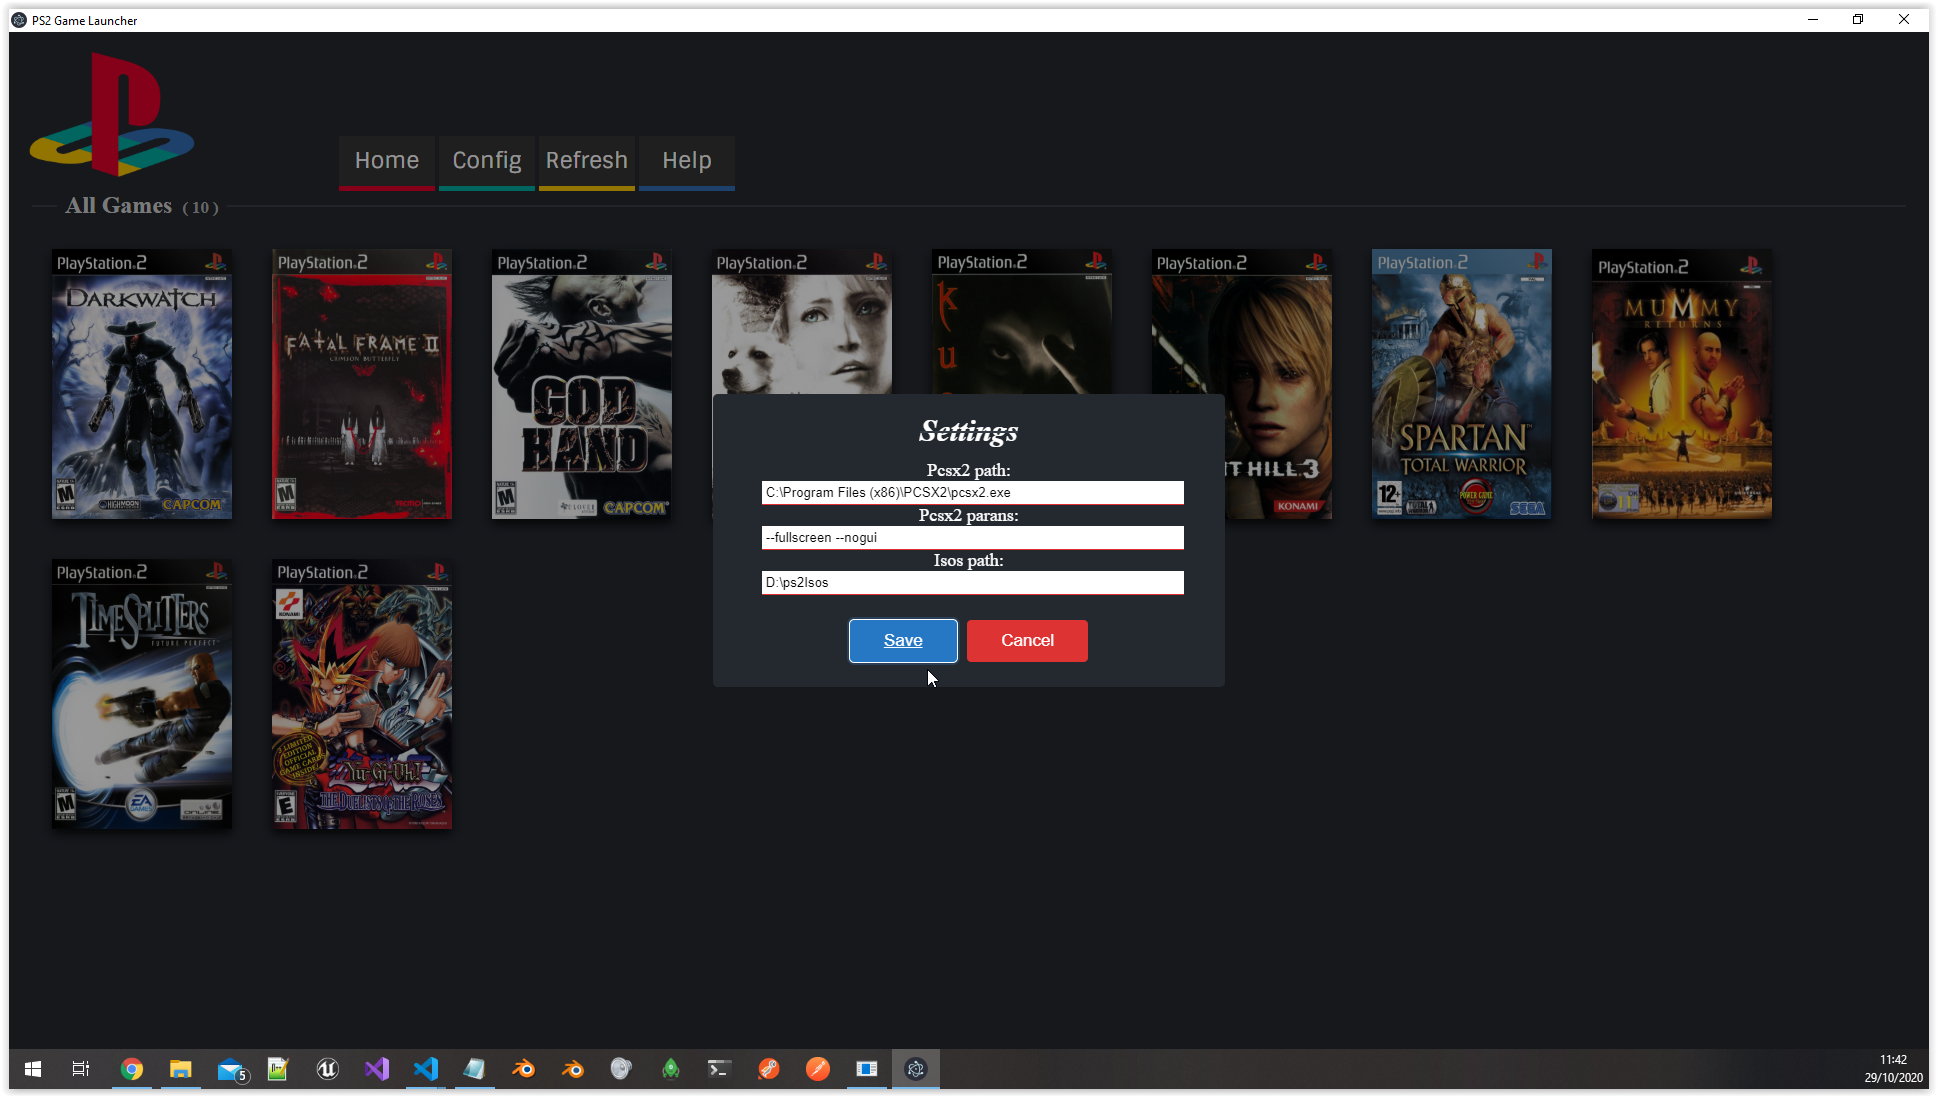The image size is (1937, 1097).
Task: Open Google Chrome from taskbar
Action: (x=131, y=1069)
